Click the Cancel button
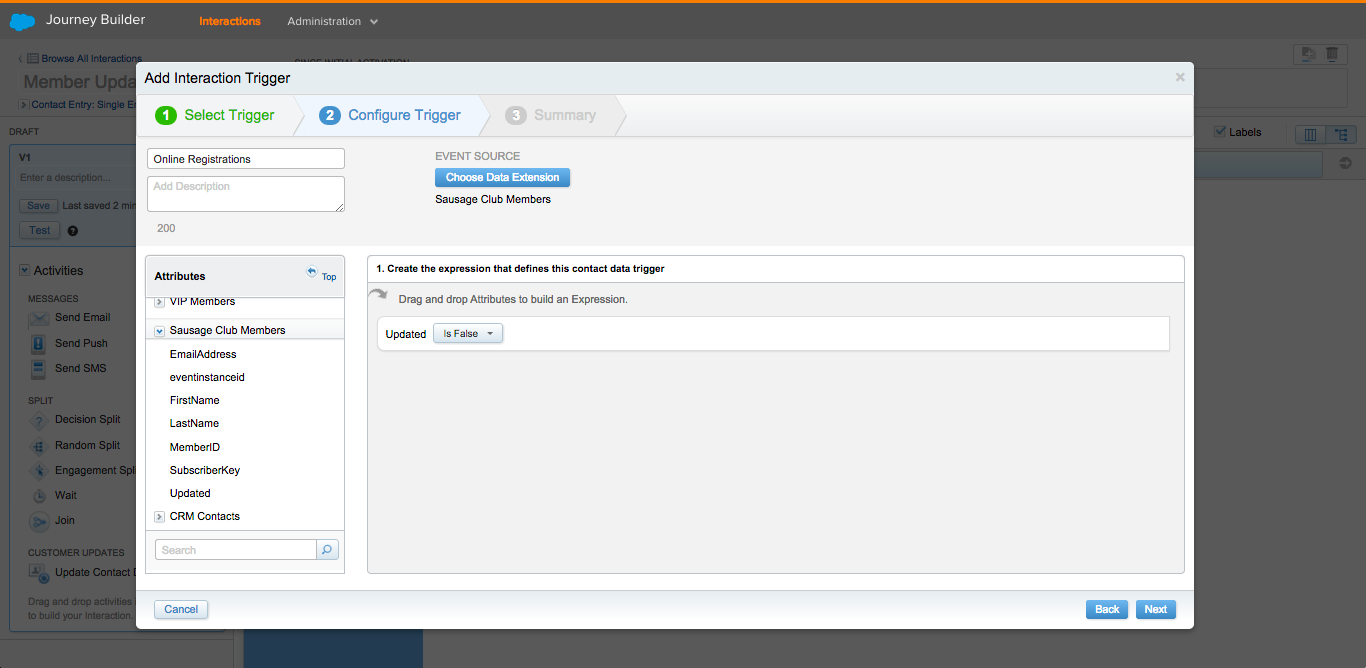The width and height of the screenshot is (1366, 668). [181, 609]
